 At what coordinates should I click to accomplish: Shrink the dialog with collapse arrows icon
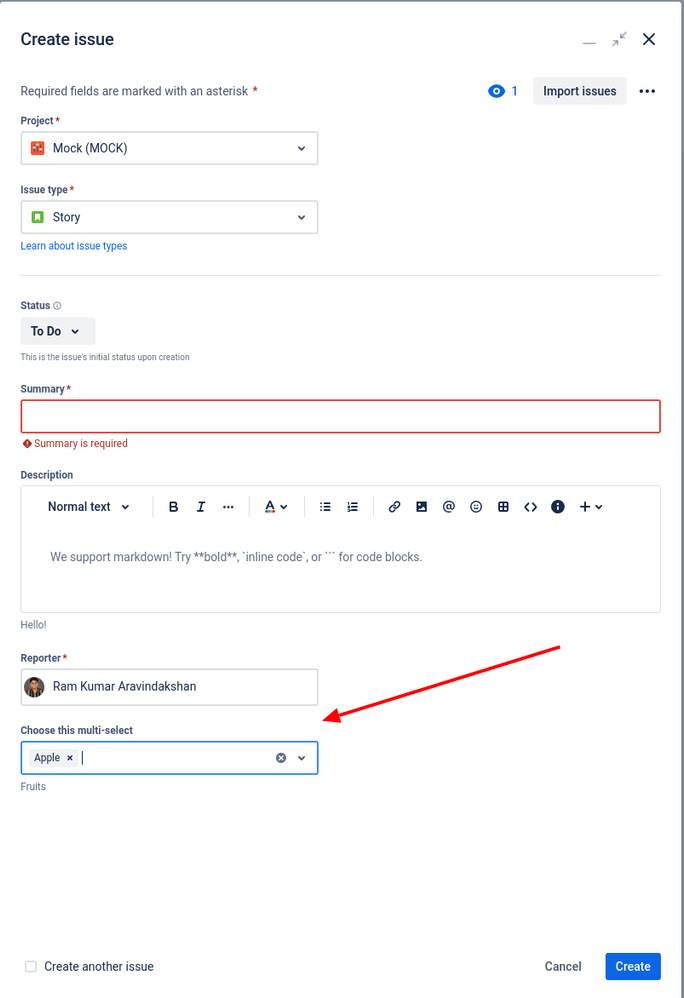point(619,39)
